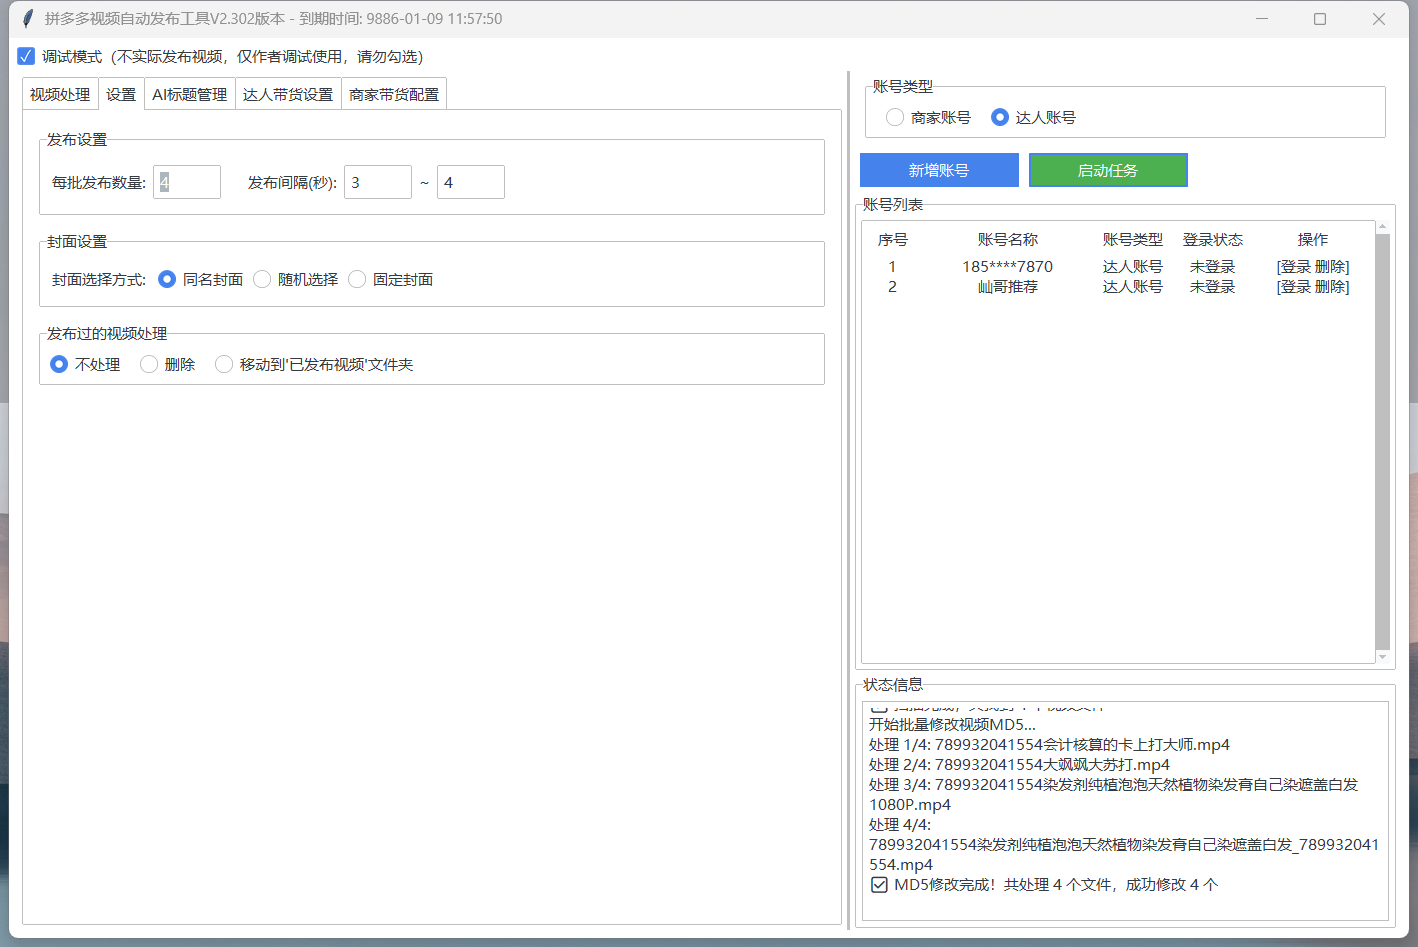Image resolution: width=1418 pixels, height=947 pixels.
Task: Click the minimum 发布间隔 field showing 3
Action: pos(378,182)
